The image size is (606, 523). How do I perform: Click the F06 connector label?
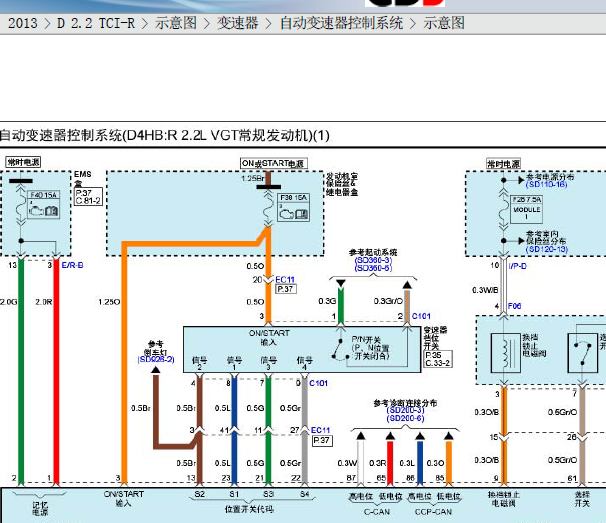pos(514,306)
